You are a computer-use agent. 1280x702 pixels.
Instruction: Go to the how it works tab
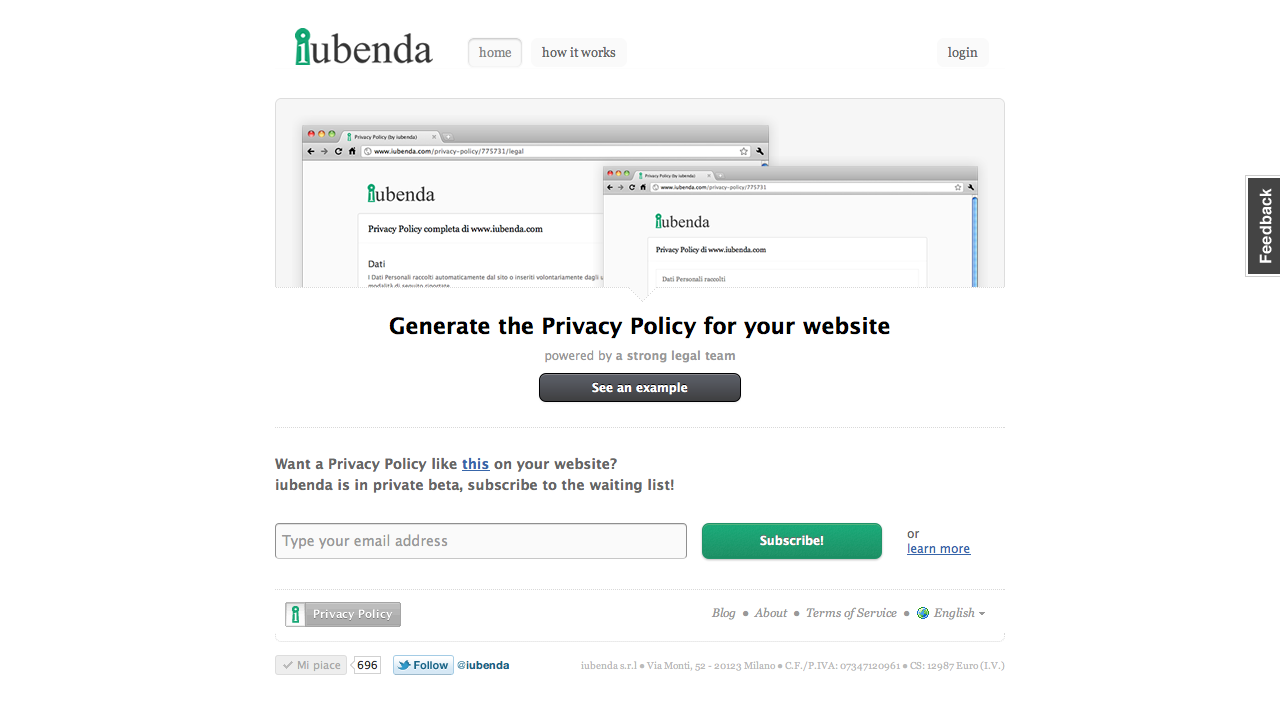click(578, 52)
